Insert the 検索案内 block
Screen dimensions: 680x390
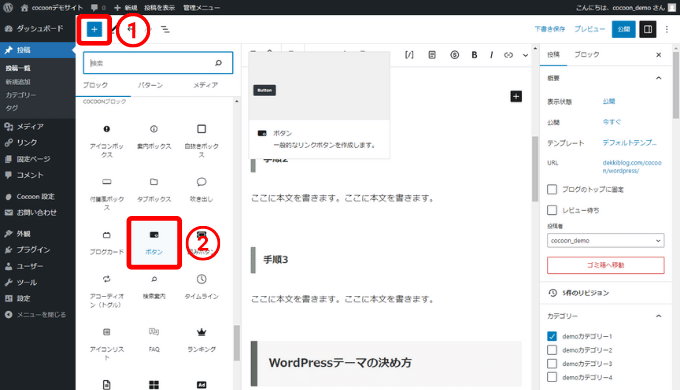point(154,287)
